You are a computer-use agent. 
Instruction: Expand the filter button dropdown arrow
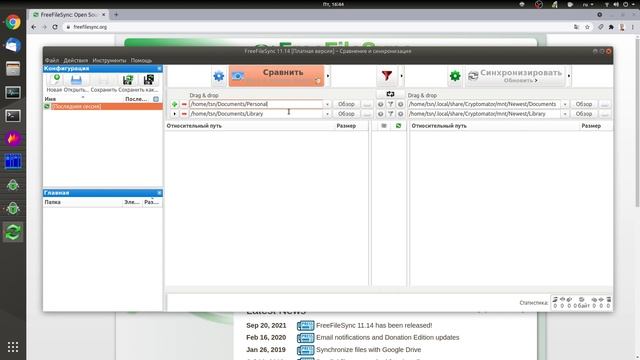pos(401,76)
